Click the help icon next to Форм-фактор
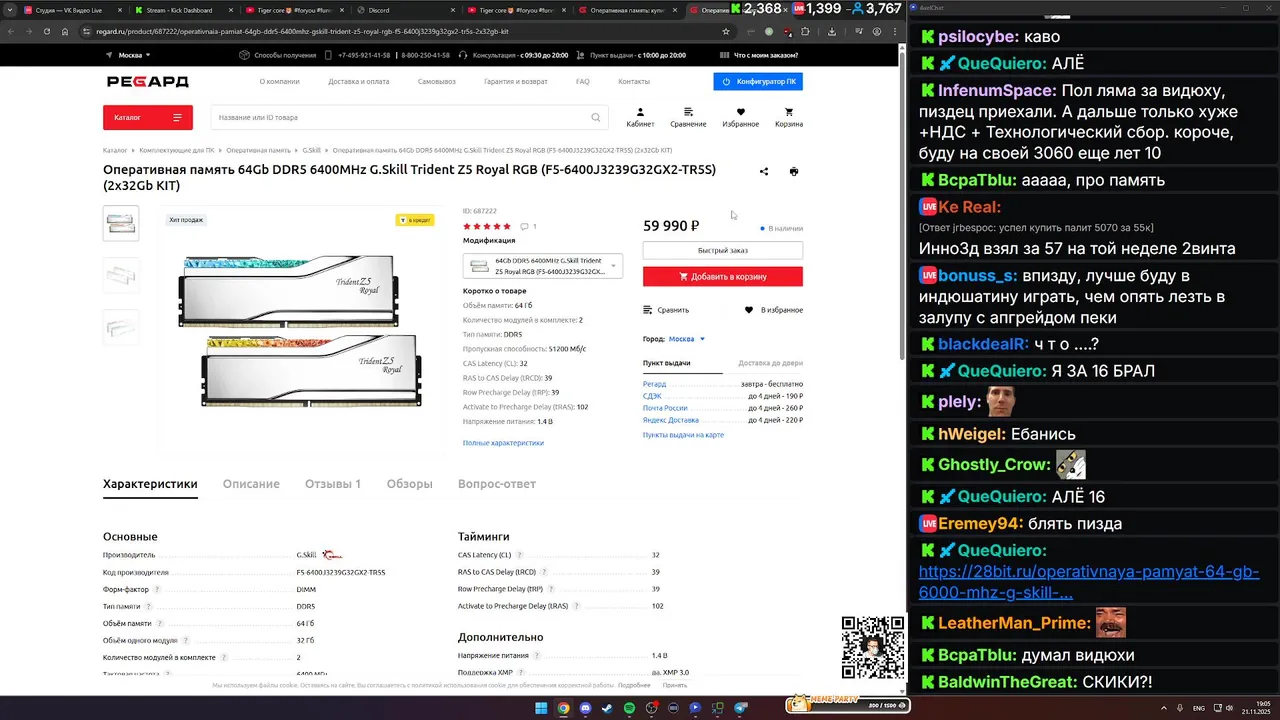The width and height of the screenshot is (1280, 720). click(156, 589)
